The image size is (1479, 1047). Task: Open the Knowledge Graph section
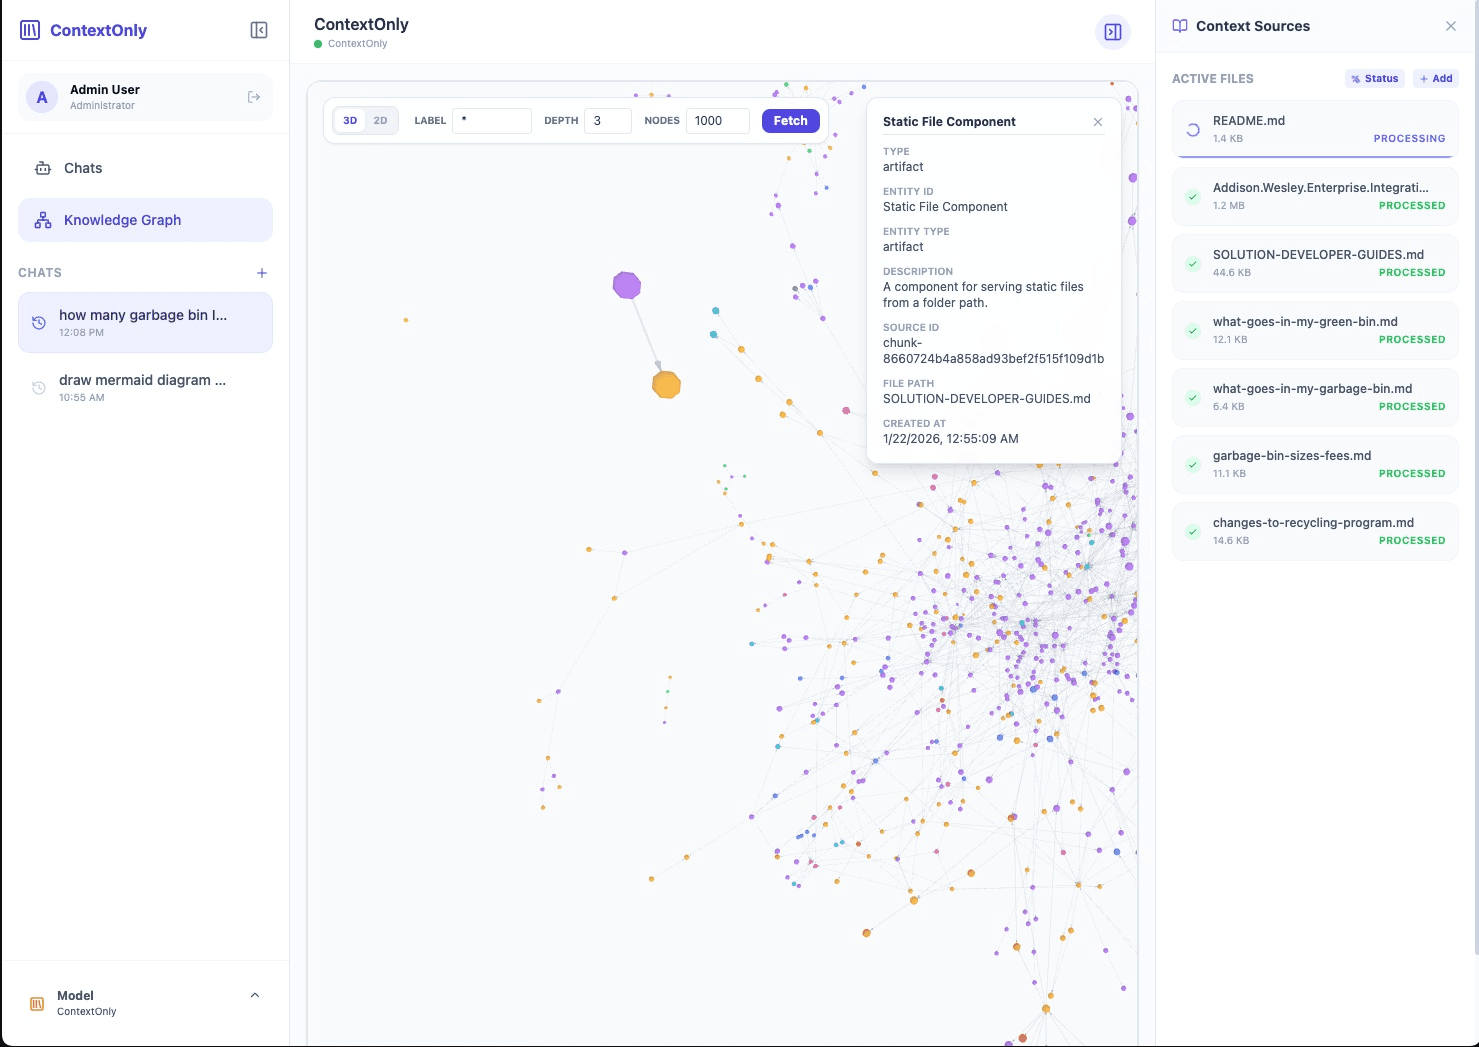click(x=122, y=220)
